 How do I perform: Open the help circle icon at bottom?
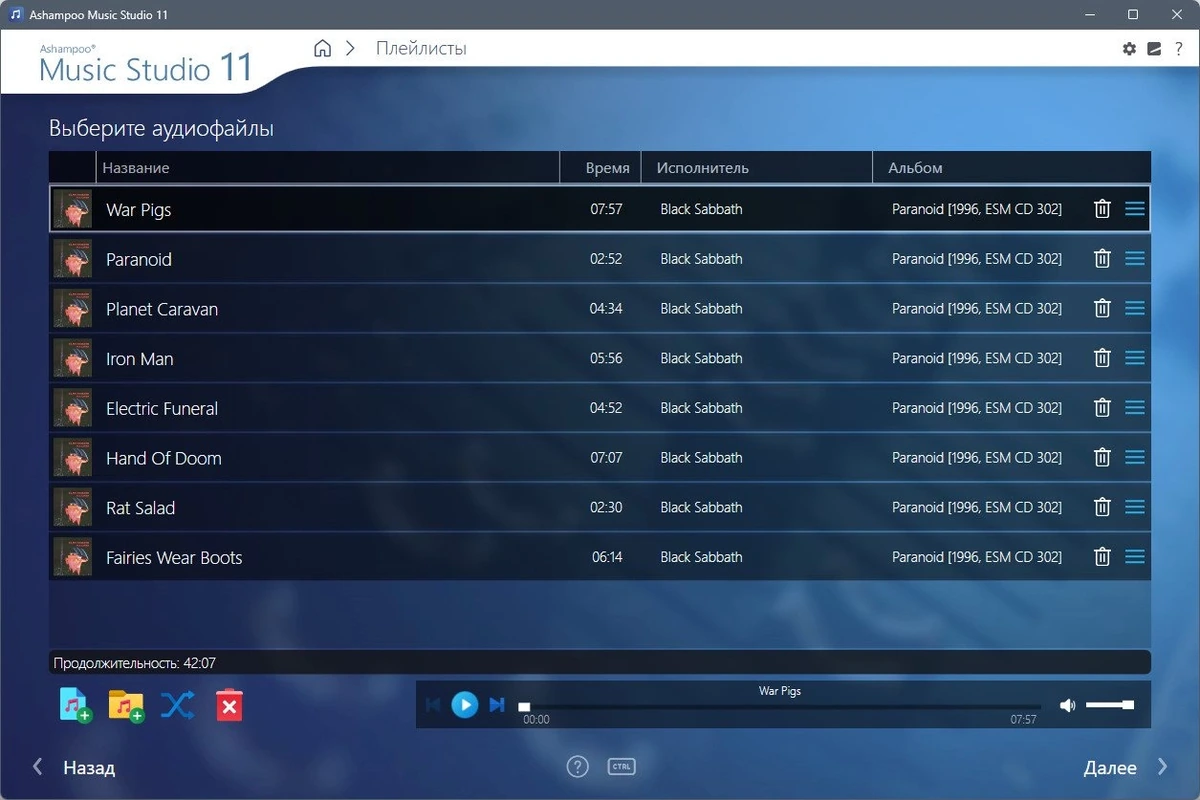click(x=578, y=767)
